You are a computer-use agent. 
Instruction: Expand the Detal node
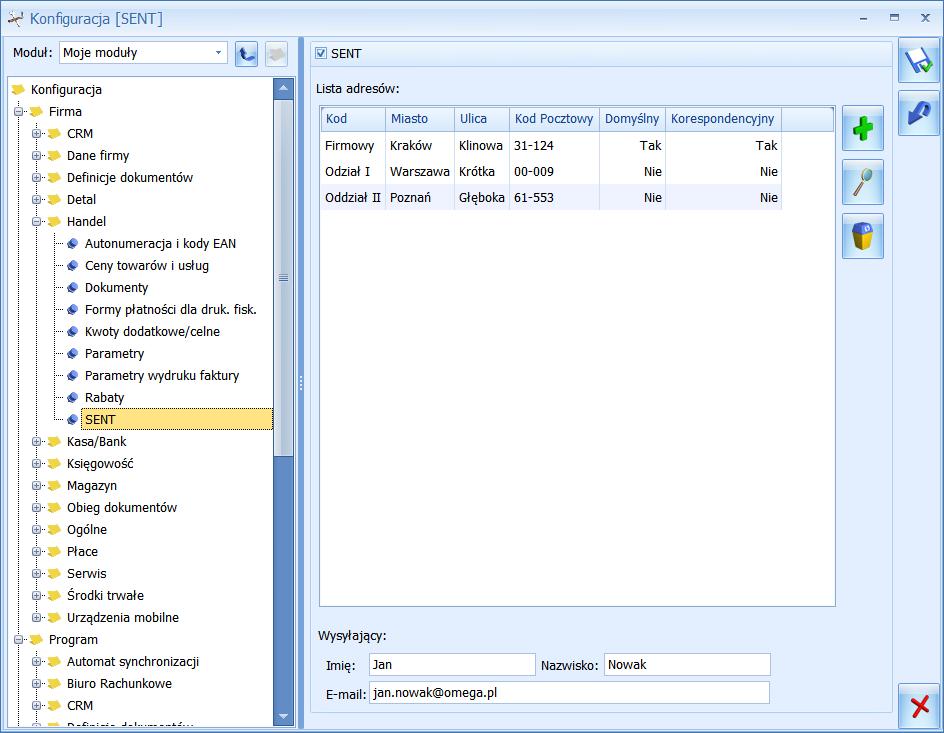(x=37, y=200)
